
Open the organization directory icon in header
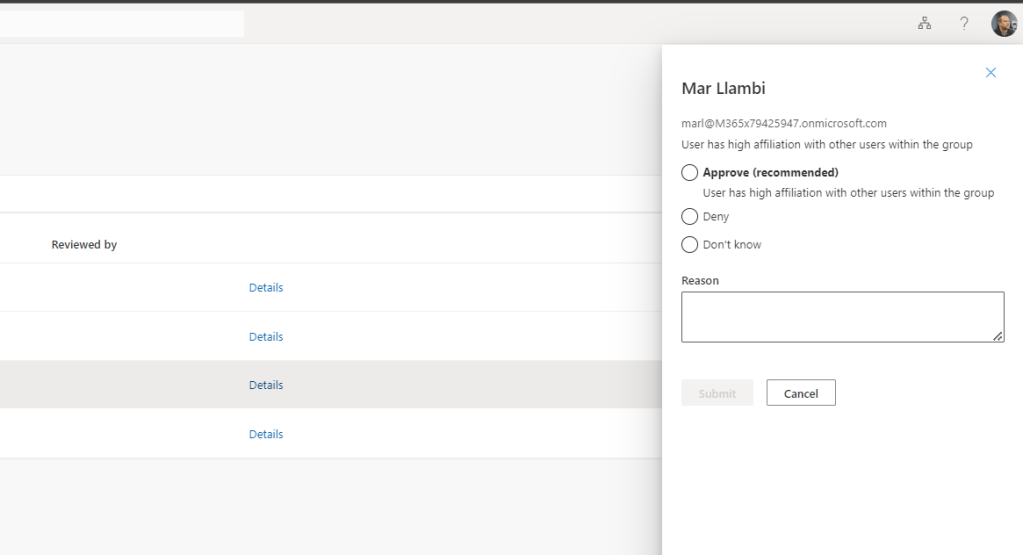tap(925, 24)
